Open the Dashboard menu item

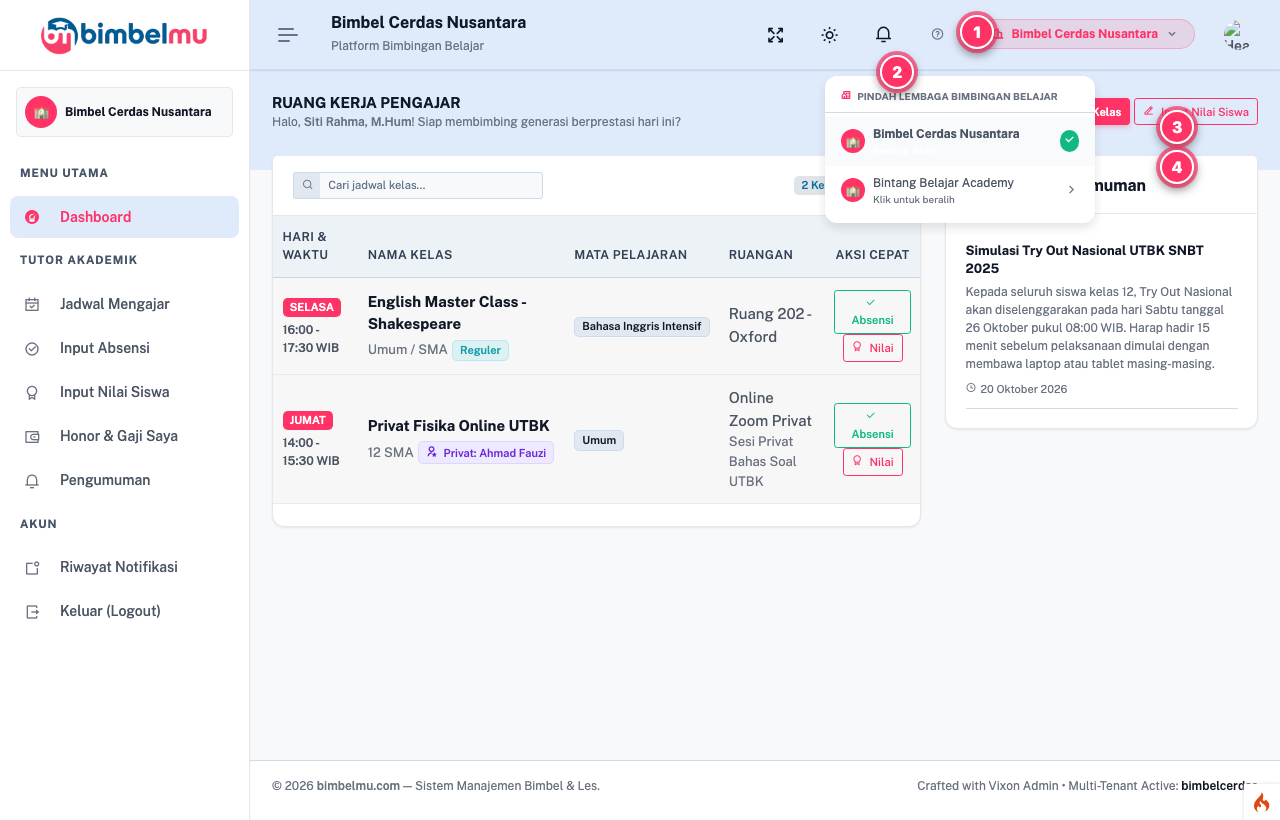[124, 217]
